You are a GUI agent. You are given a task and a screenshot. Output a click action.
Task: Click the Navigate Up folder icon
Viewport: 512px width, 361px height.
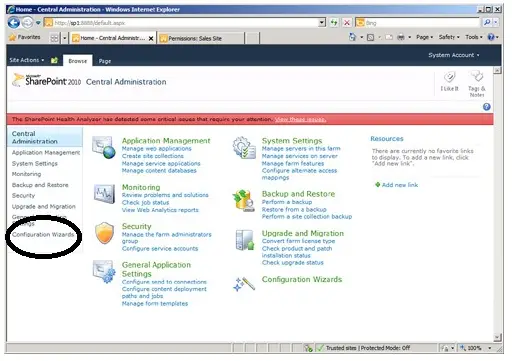[x=54, y=60]
